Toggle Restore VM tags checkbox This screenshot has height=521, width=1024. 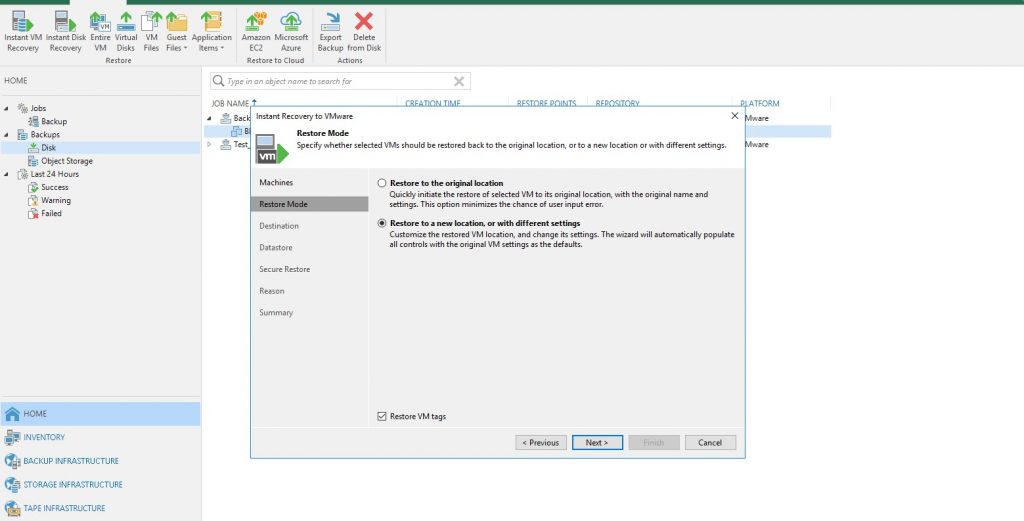pos(382,417)
